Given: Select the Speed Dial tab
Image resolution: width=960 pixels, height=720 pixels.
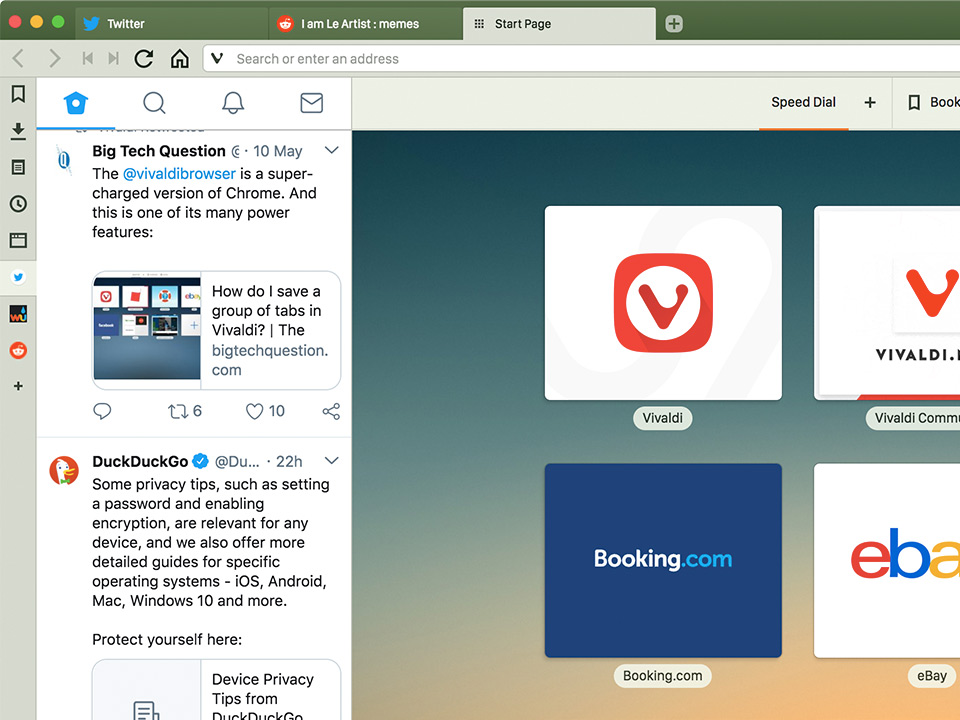Looking at the screenshot, I should (803, 102).
